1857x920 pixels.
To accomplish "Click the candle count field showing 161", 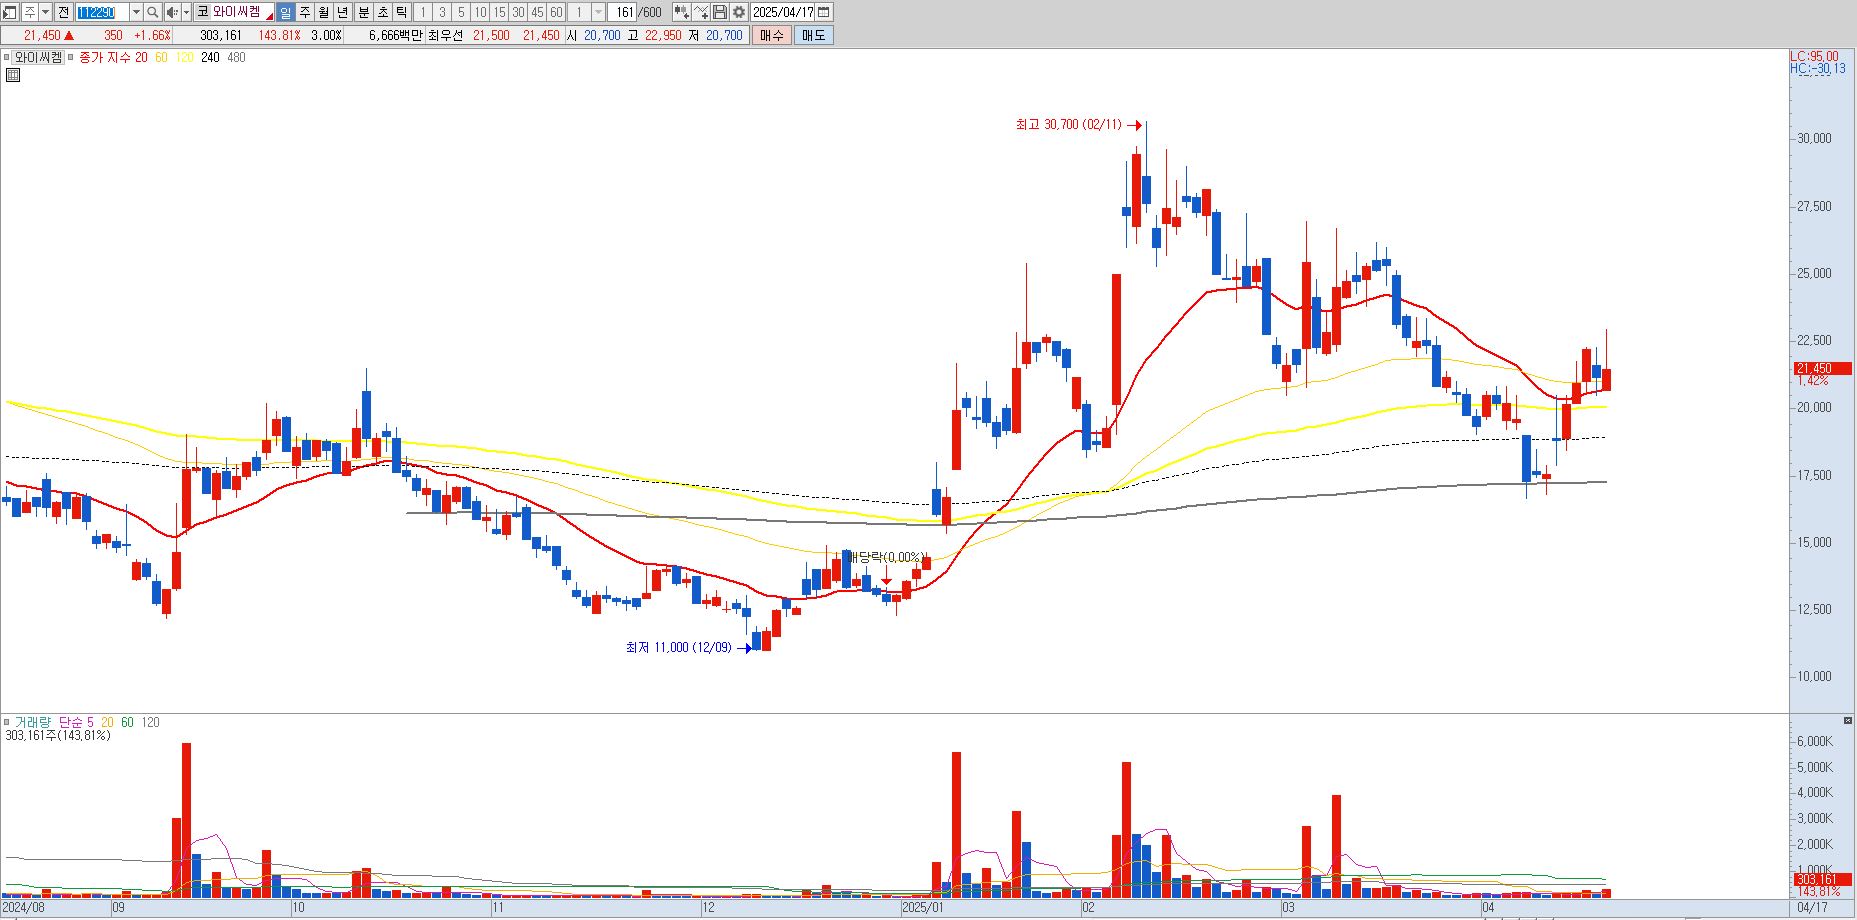I will [622, 12].
